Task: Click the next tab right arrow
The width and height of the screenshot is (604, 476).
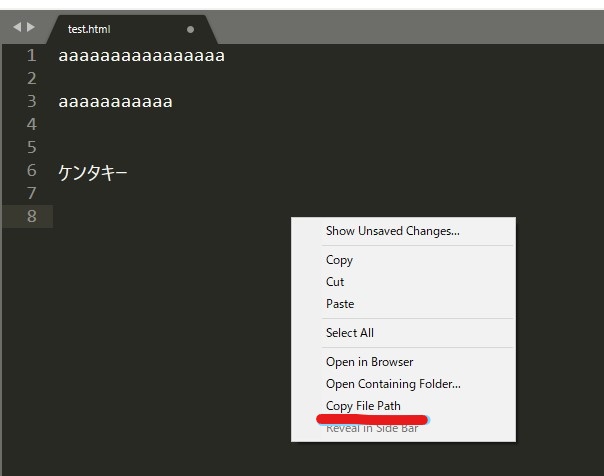Action: pos(31,27)
